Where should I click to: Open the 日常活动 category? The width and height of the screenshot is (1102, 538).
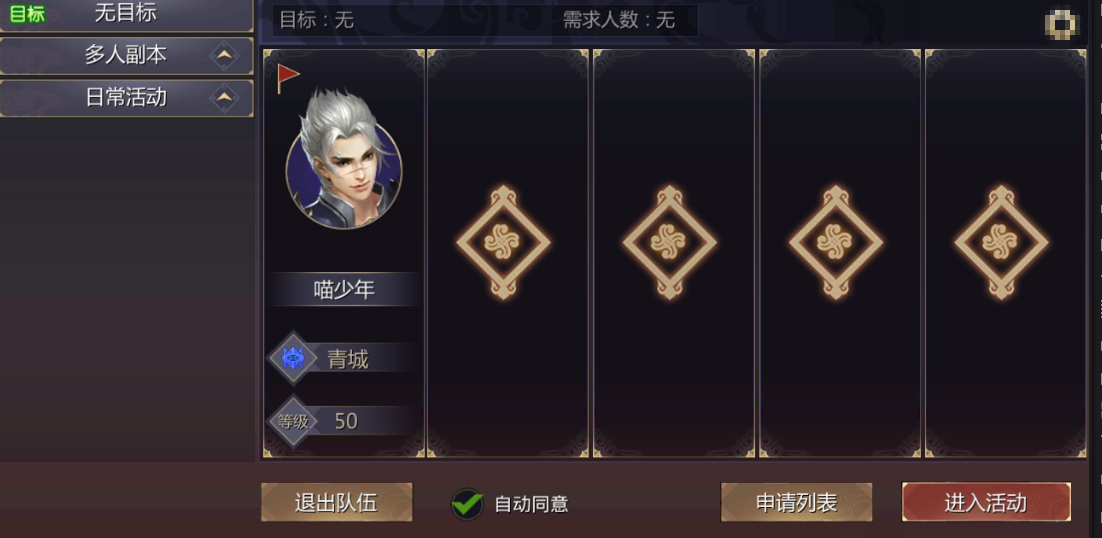pos(127,98)
